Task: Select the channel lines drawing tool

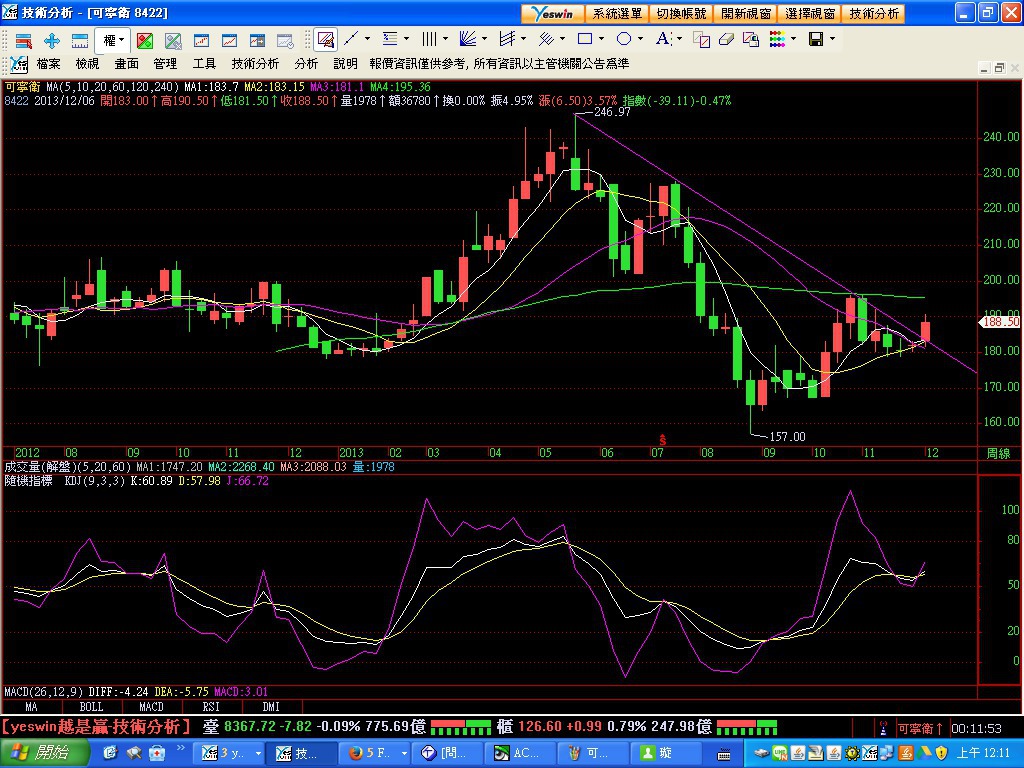Action: point(507,39)
